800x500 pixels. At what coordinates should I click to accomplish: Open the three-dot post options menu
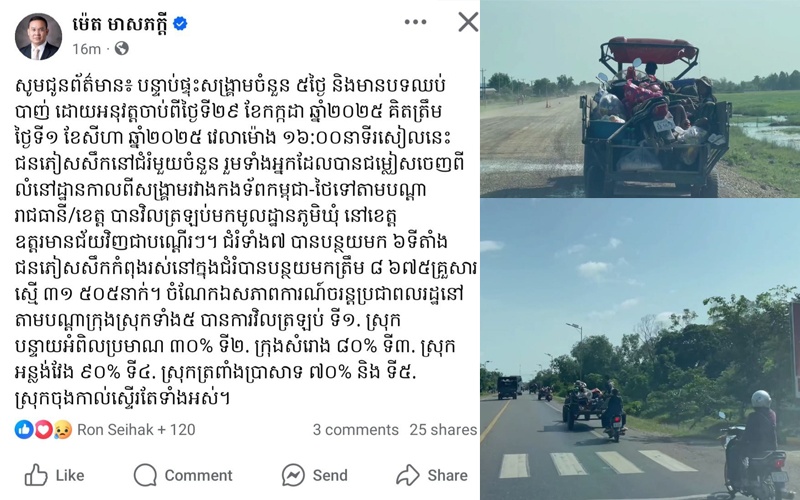(415, 22)
